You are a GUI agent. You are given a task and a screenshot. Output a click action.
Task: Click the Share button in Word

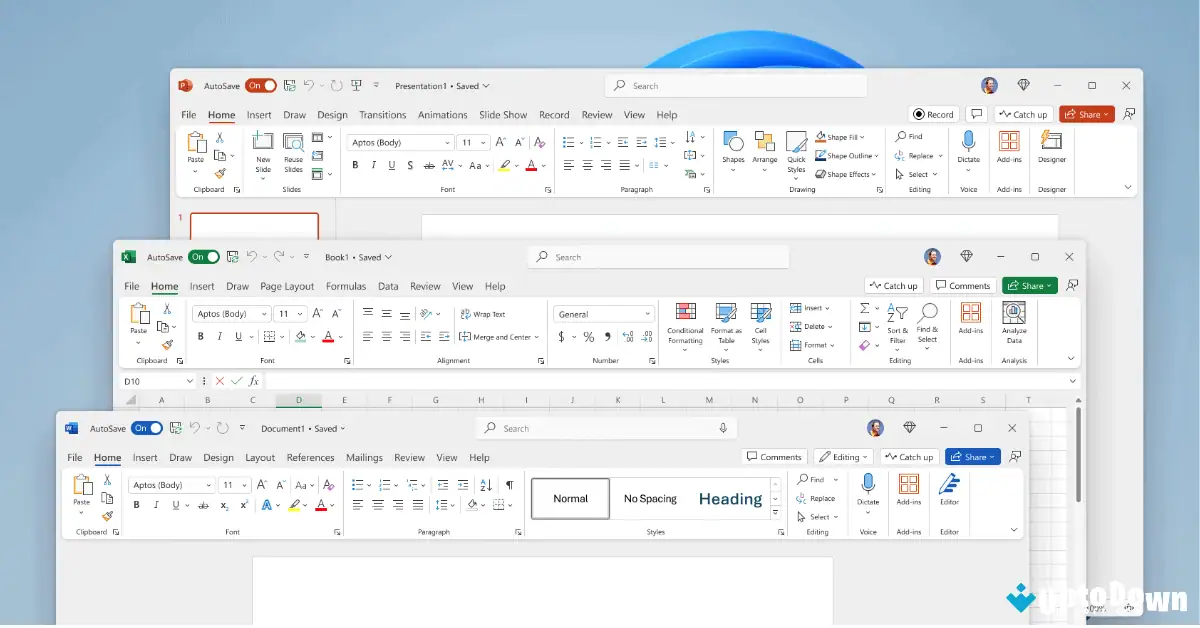pos(972,456)
